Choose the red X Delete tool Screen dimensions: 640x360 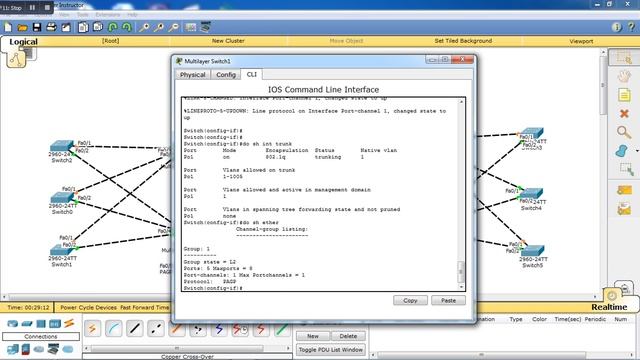[624, 113]
